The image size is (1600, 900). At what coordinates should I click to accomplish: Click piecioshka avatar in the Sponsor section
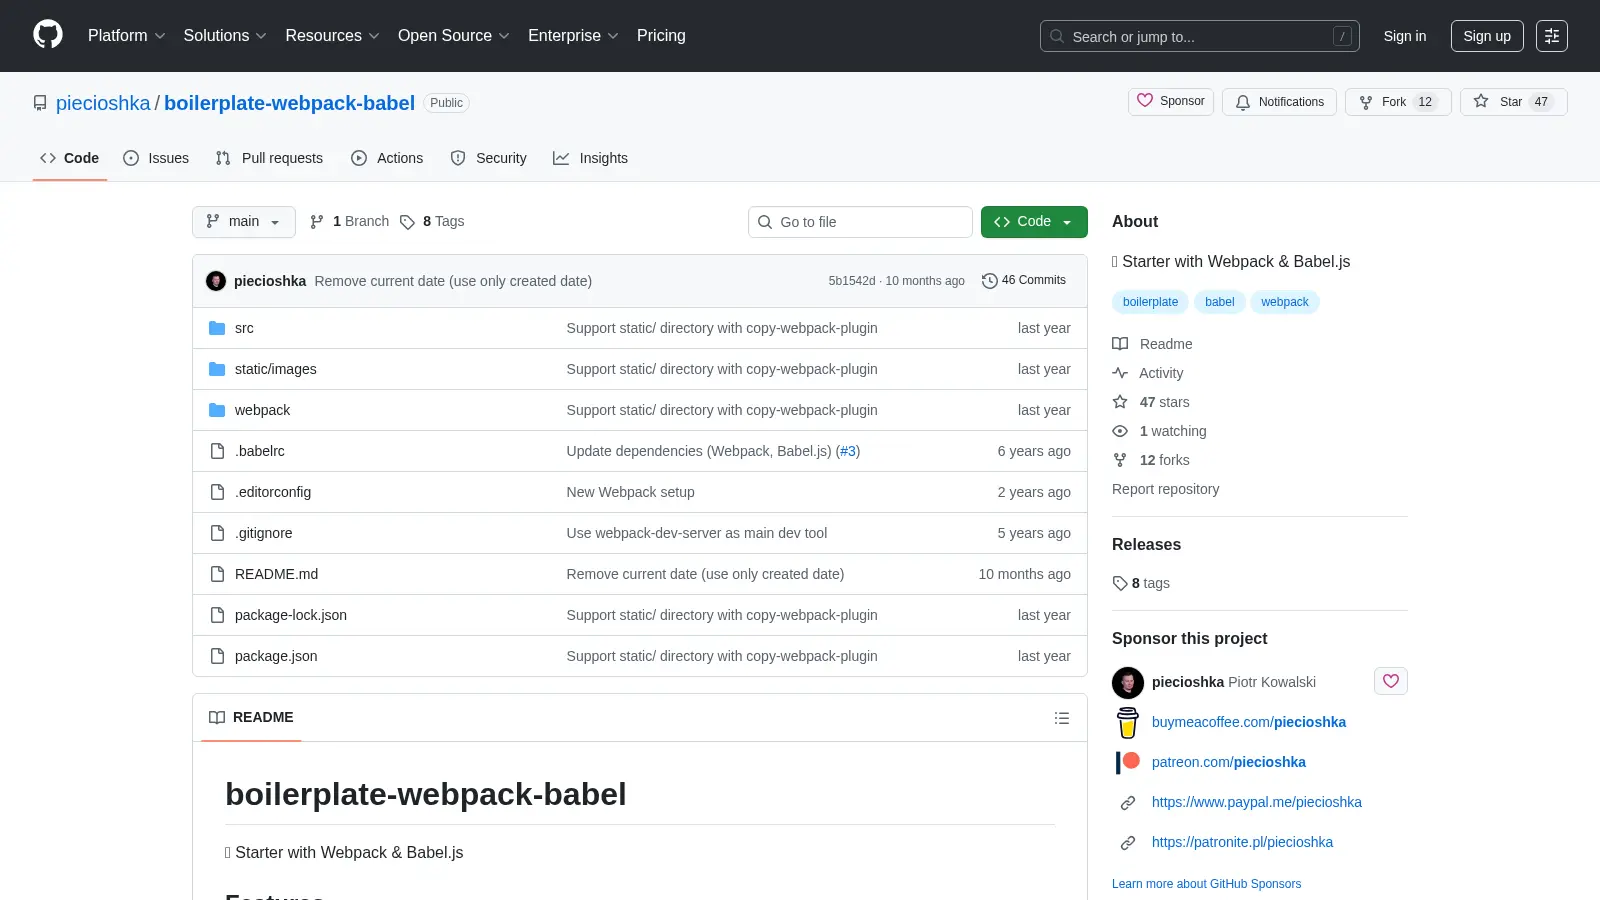1128,683
